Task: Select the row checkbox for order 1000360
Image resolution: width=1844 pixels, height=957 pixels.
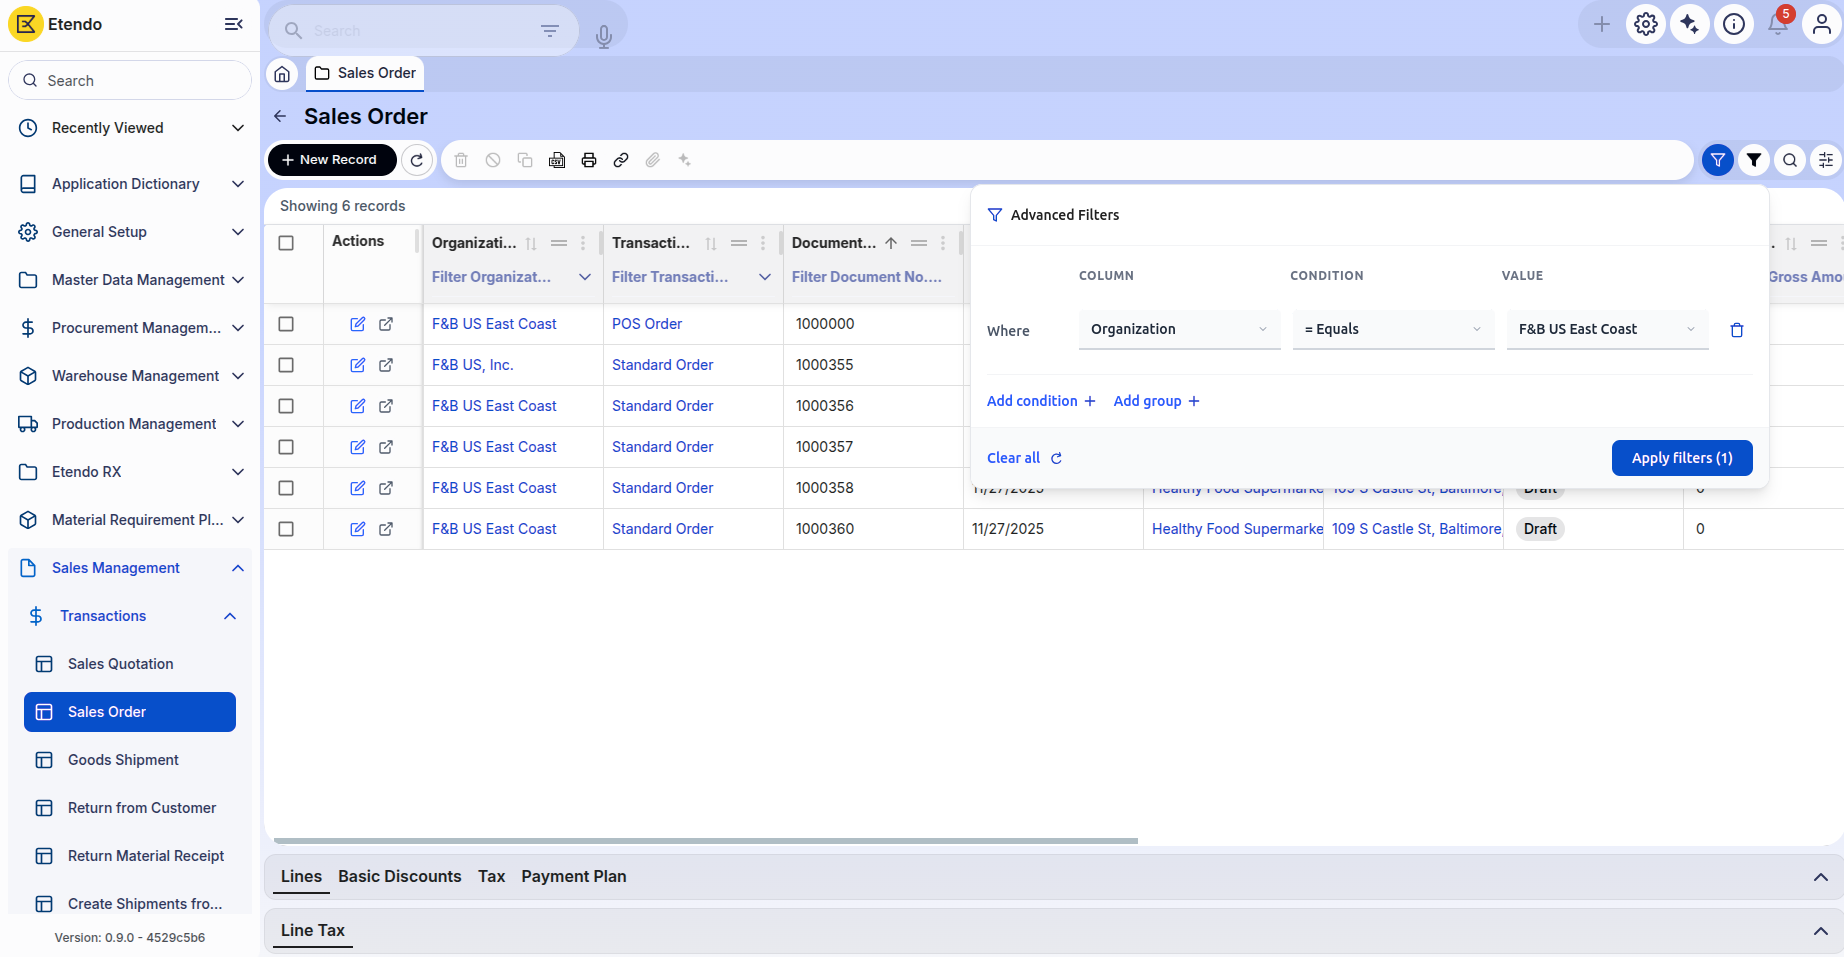Action: (286, 529)
